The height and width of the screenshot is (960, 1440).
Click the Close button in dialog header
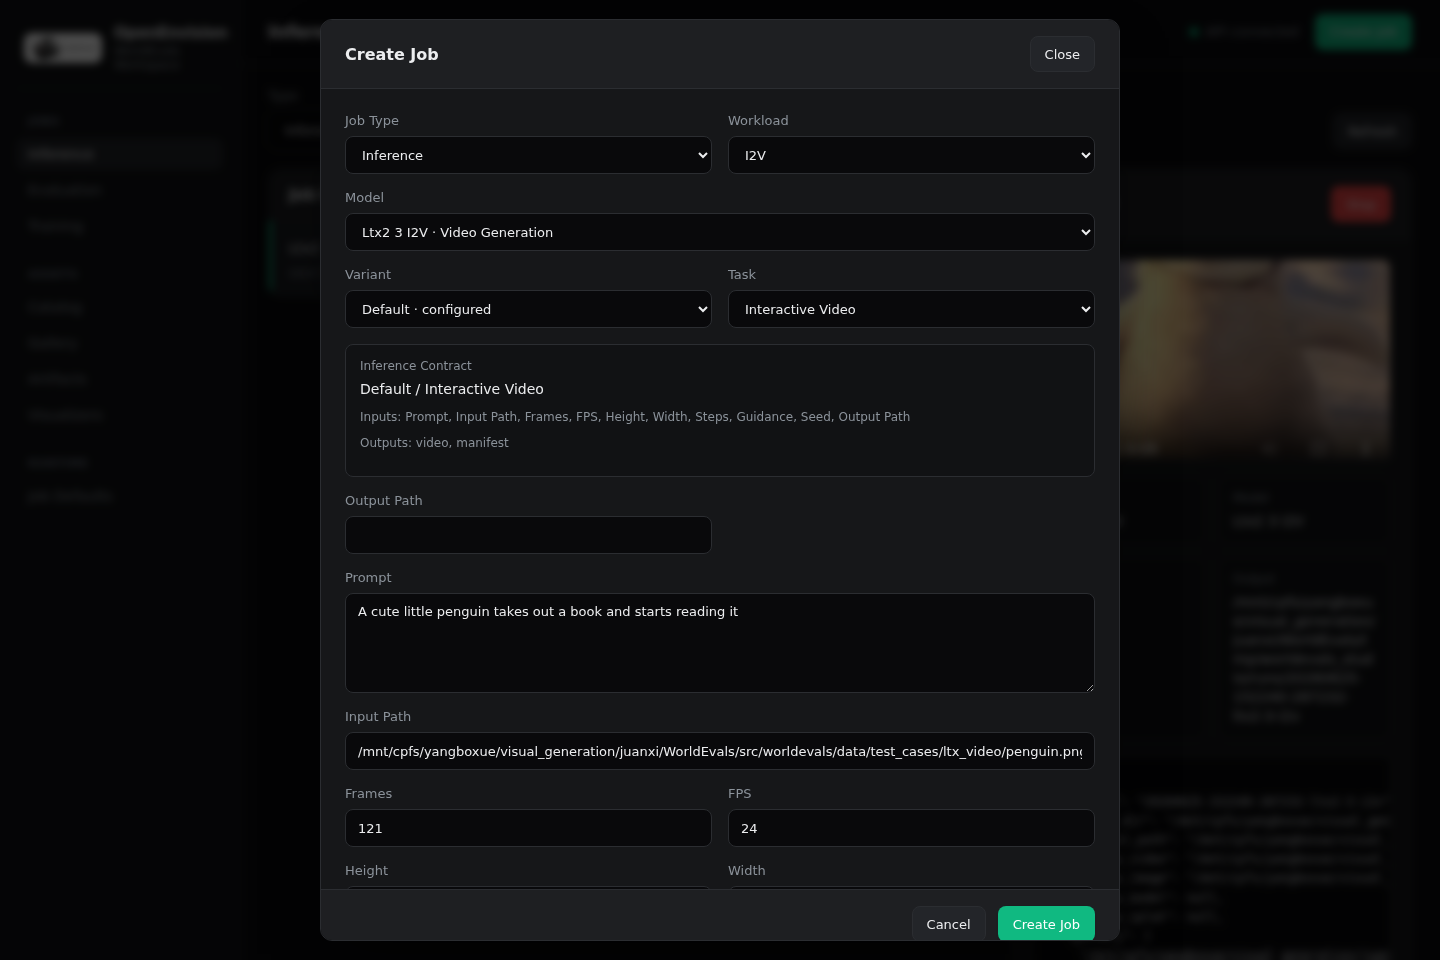coord(1062,54)
